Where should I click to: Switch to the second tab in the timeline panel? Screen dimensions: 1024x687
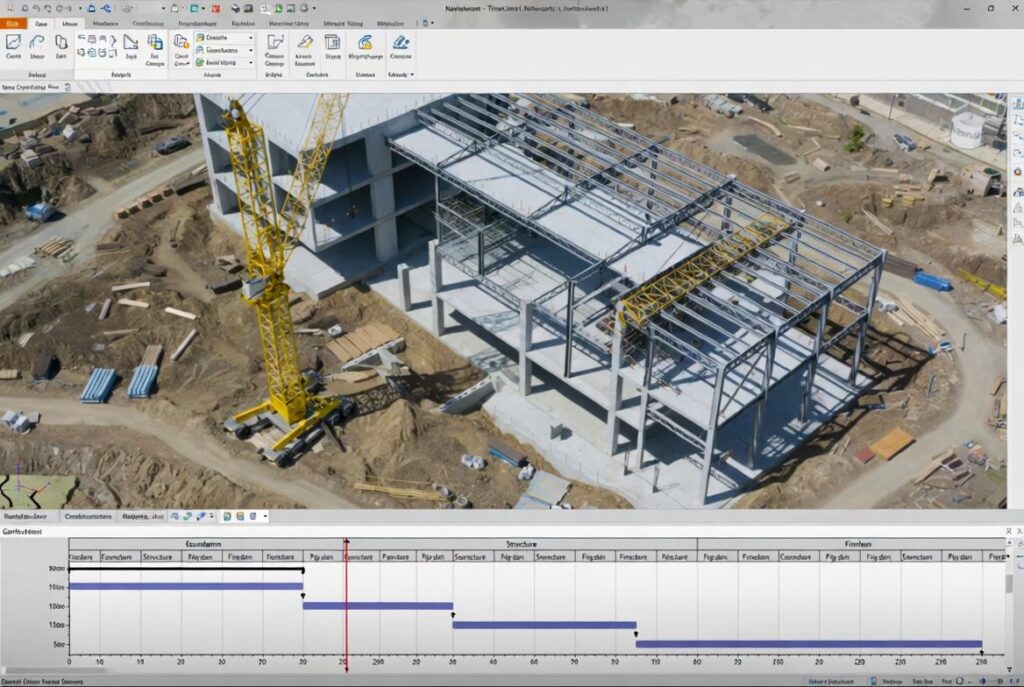[x=88, y=516]
